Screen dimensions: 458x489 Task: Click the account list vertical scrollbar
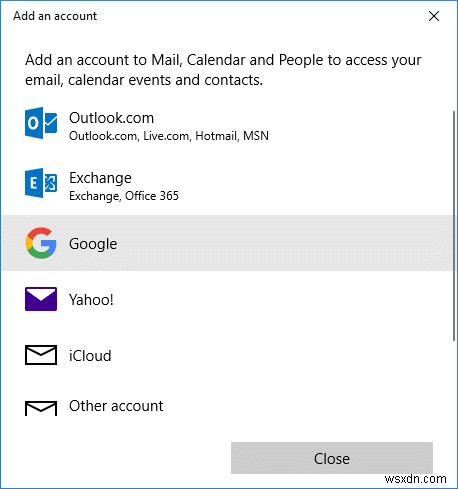454,226
